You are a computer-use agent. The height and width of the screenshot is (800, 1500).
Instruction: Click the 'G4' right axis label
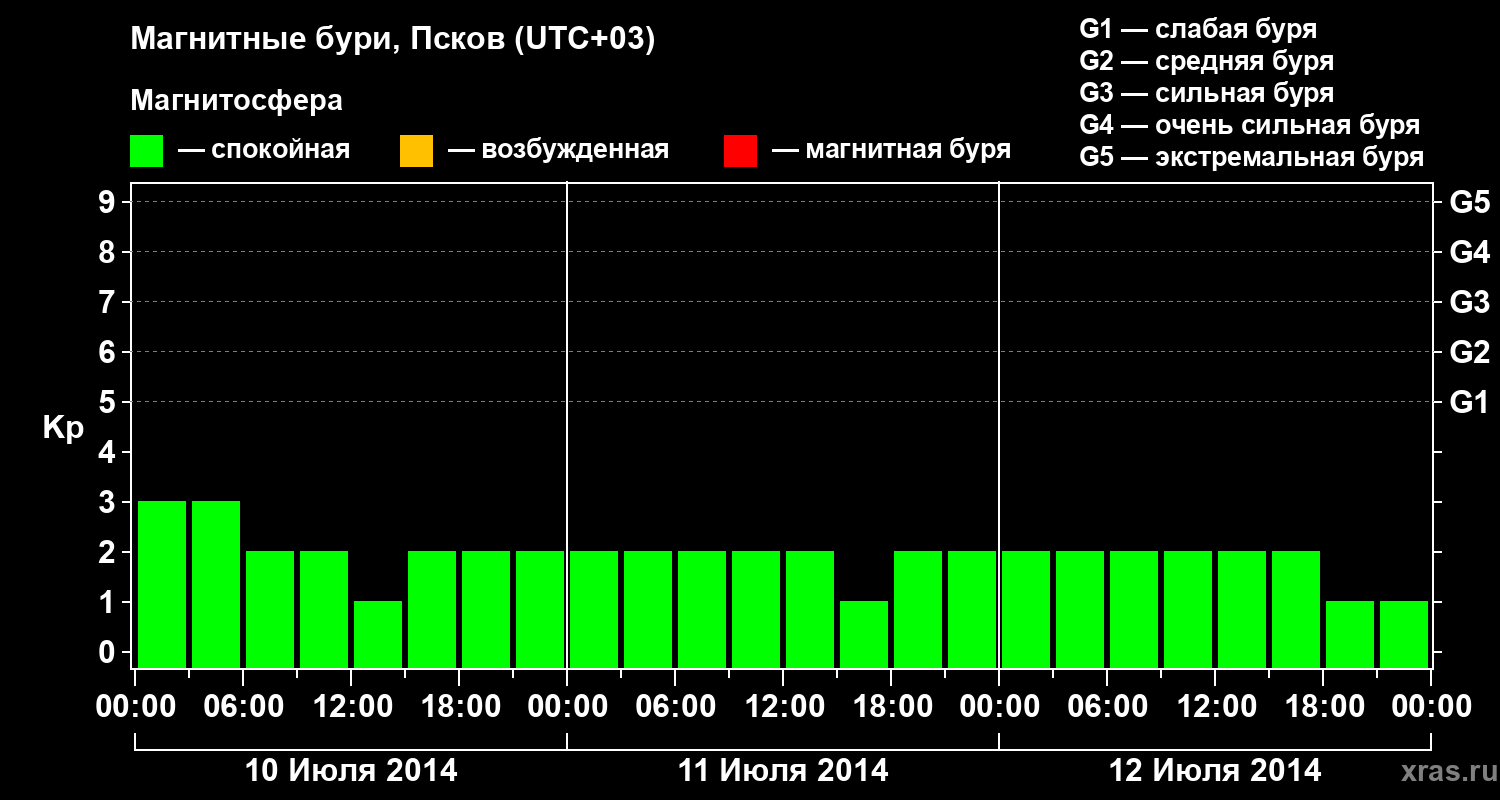[x=1469, y=252]
